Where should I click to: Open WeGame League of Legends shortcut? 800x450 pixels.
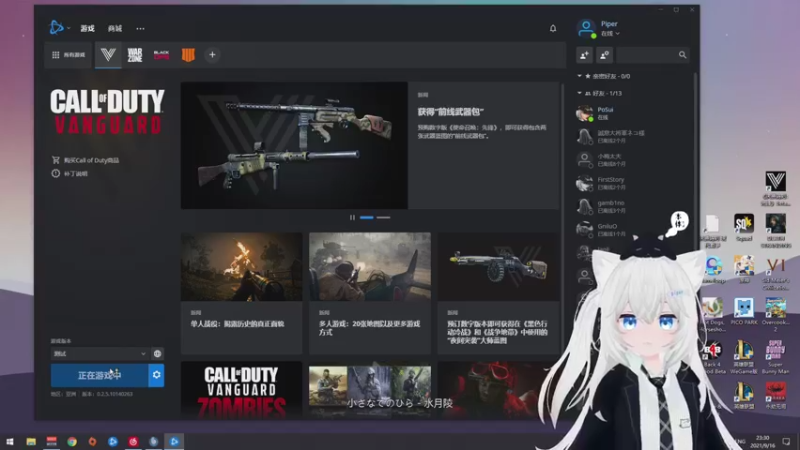tap(744, 357)
